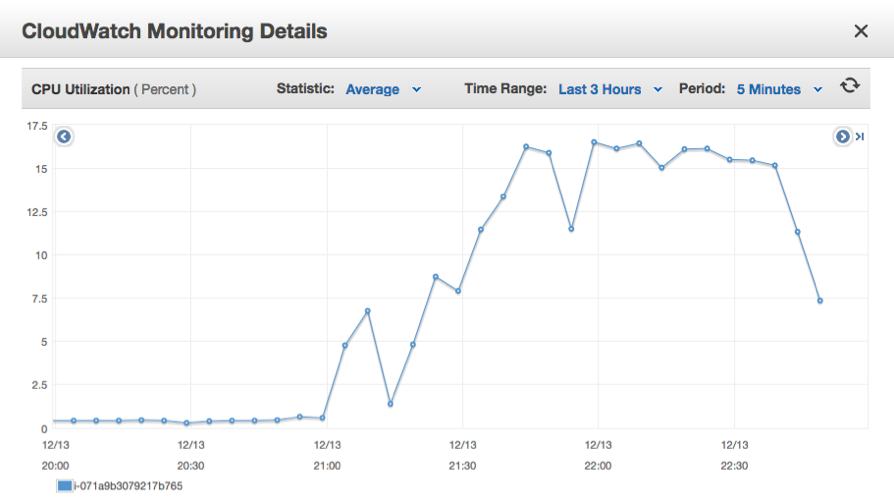Click the Period: label
The width and height of the screenshot is (894, 502).
(x=702, y=89)
